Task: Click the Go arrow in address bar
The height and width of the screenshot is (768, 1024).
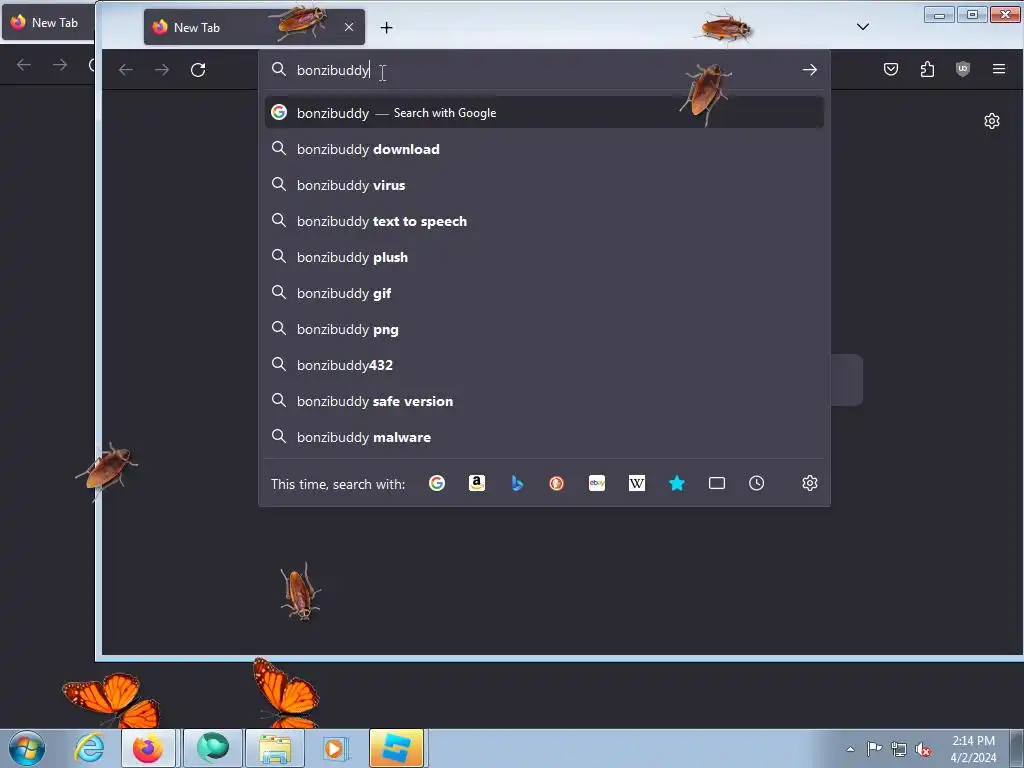Action: click(810, 69)
